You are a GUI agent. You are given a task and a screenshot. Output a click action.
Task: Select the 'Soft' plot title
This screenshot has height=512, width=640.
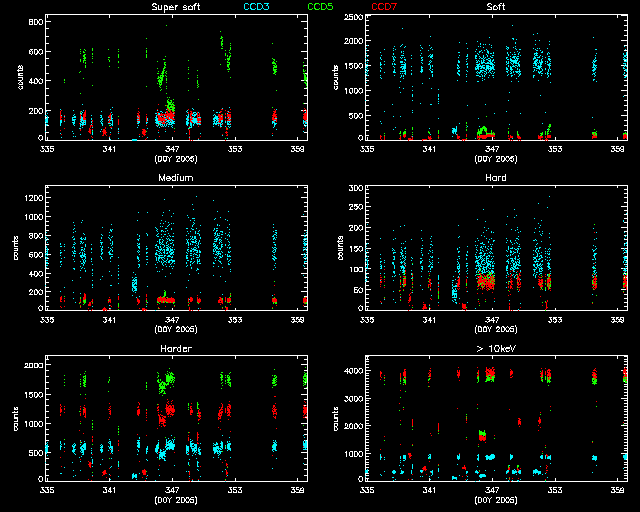(x=494, y=7)
